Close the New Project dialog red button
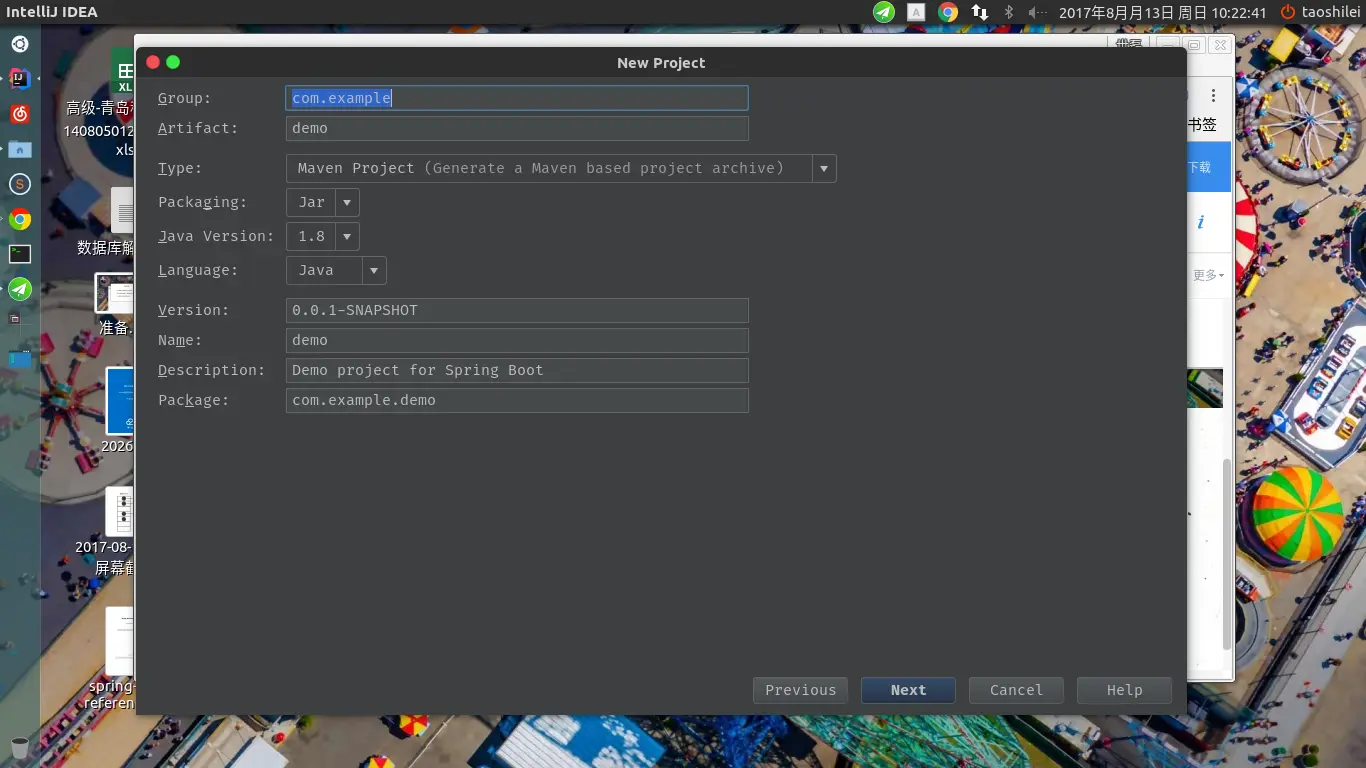The image size is (1366, 768). [153, 62]
